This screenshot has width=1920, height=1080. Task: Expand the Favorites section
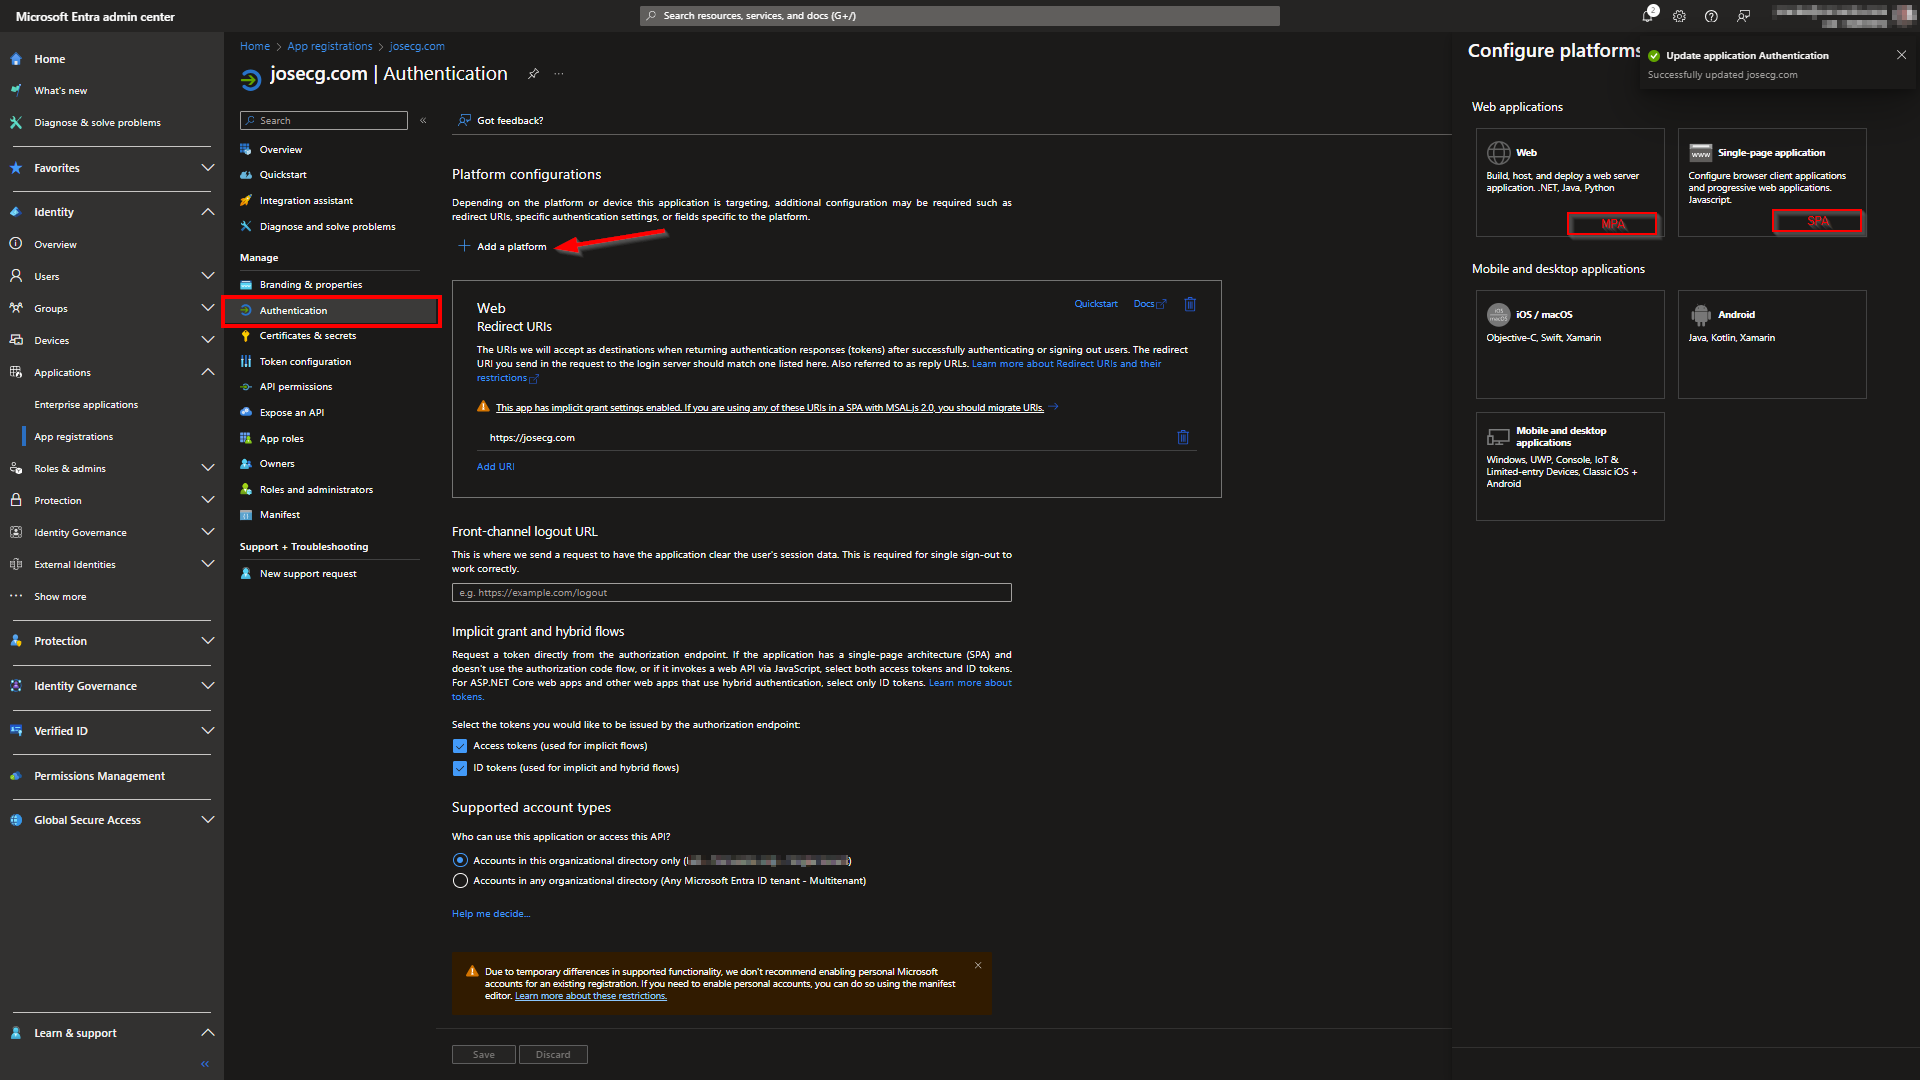click(x=207, y=168)
